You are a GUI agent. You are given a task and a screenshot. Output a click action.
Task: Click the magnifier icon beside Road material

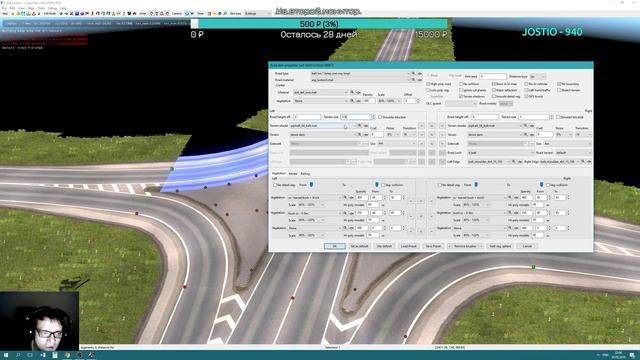click(x=413, y=80)
